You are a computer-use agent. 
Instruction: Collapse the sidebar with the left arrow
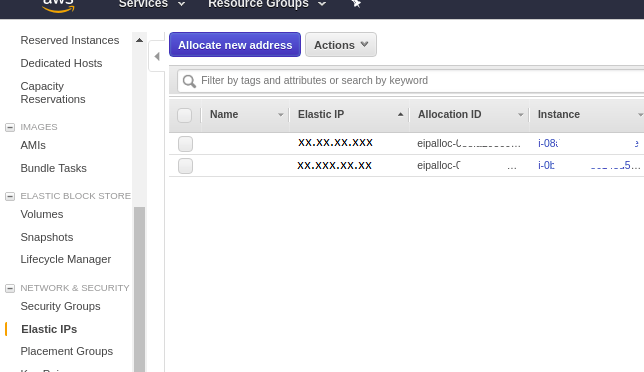coord(157,56)
